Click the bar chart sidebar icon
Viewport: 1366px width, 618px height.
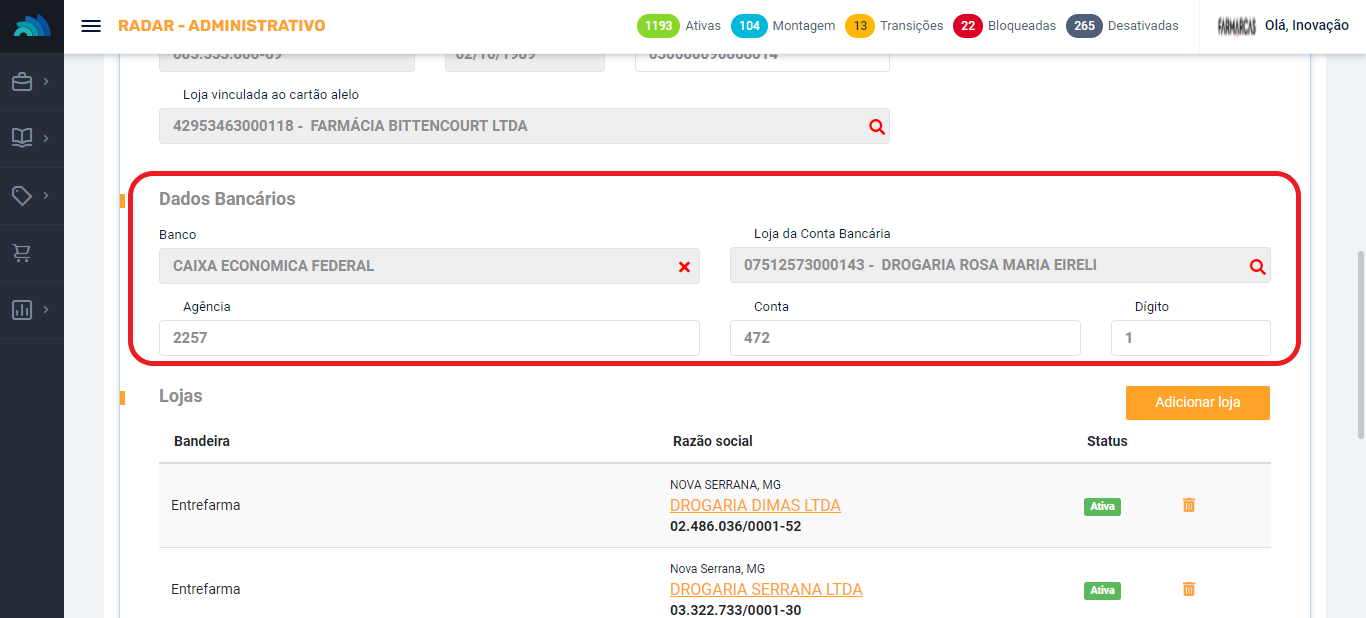click(x=22, y=310)
